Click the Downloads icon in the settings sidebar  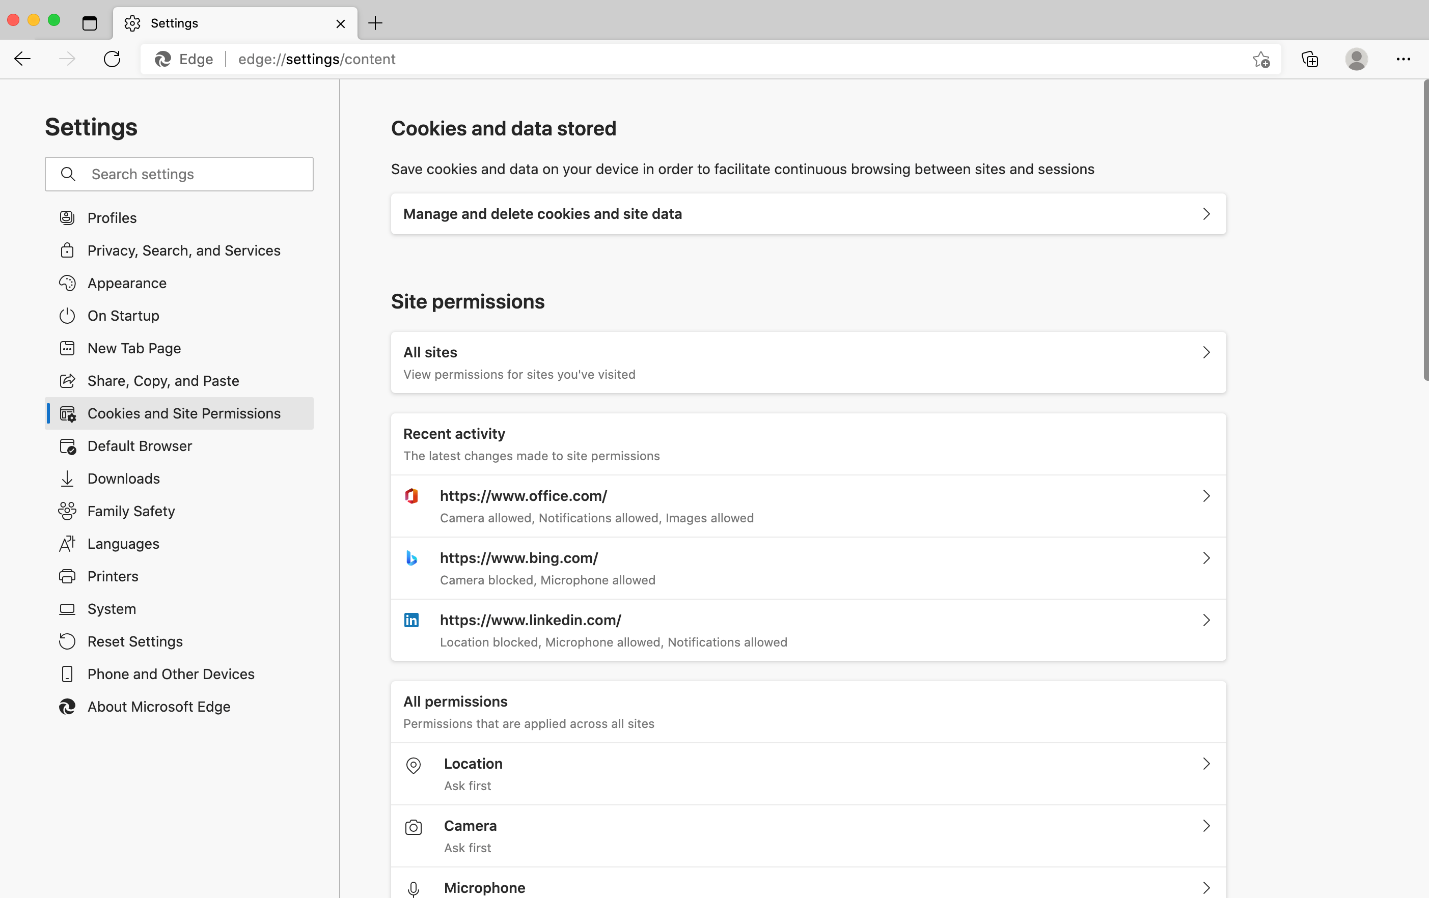tap(66, 478)
